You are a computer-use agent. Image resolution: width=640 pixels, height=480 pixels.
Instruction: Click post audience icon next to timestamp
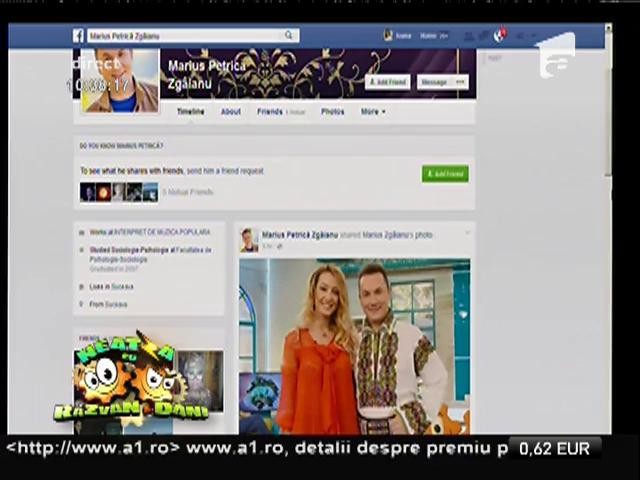pyautogui.click(x=280, y=246)
